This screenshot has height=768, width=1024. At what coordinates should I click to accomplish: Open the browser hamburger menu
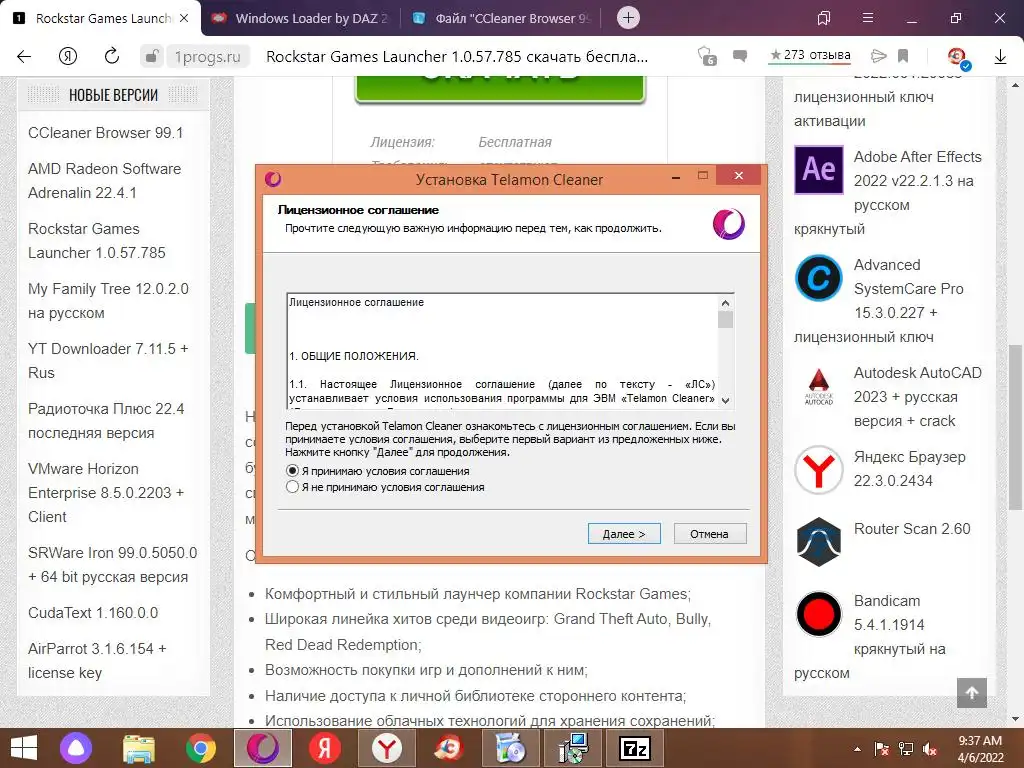[868, 18]
